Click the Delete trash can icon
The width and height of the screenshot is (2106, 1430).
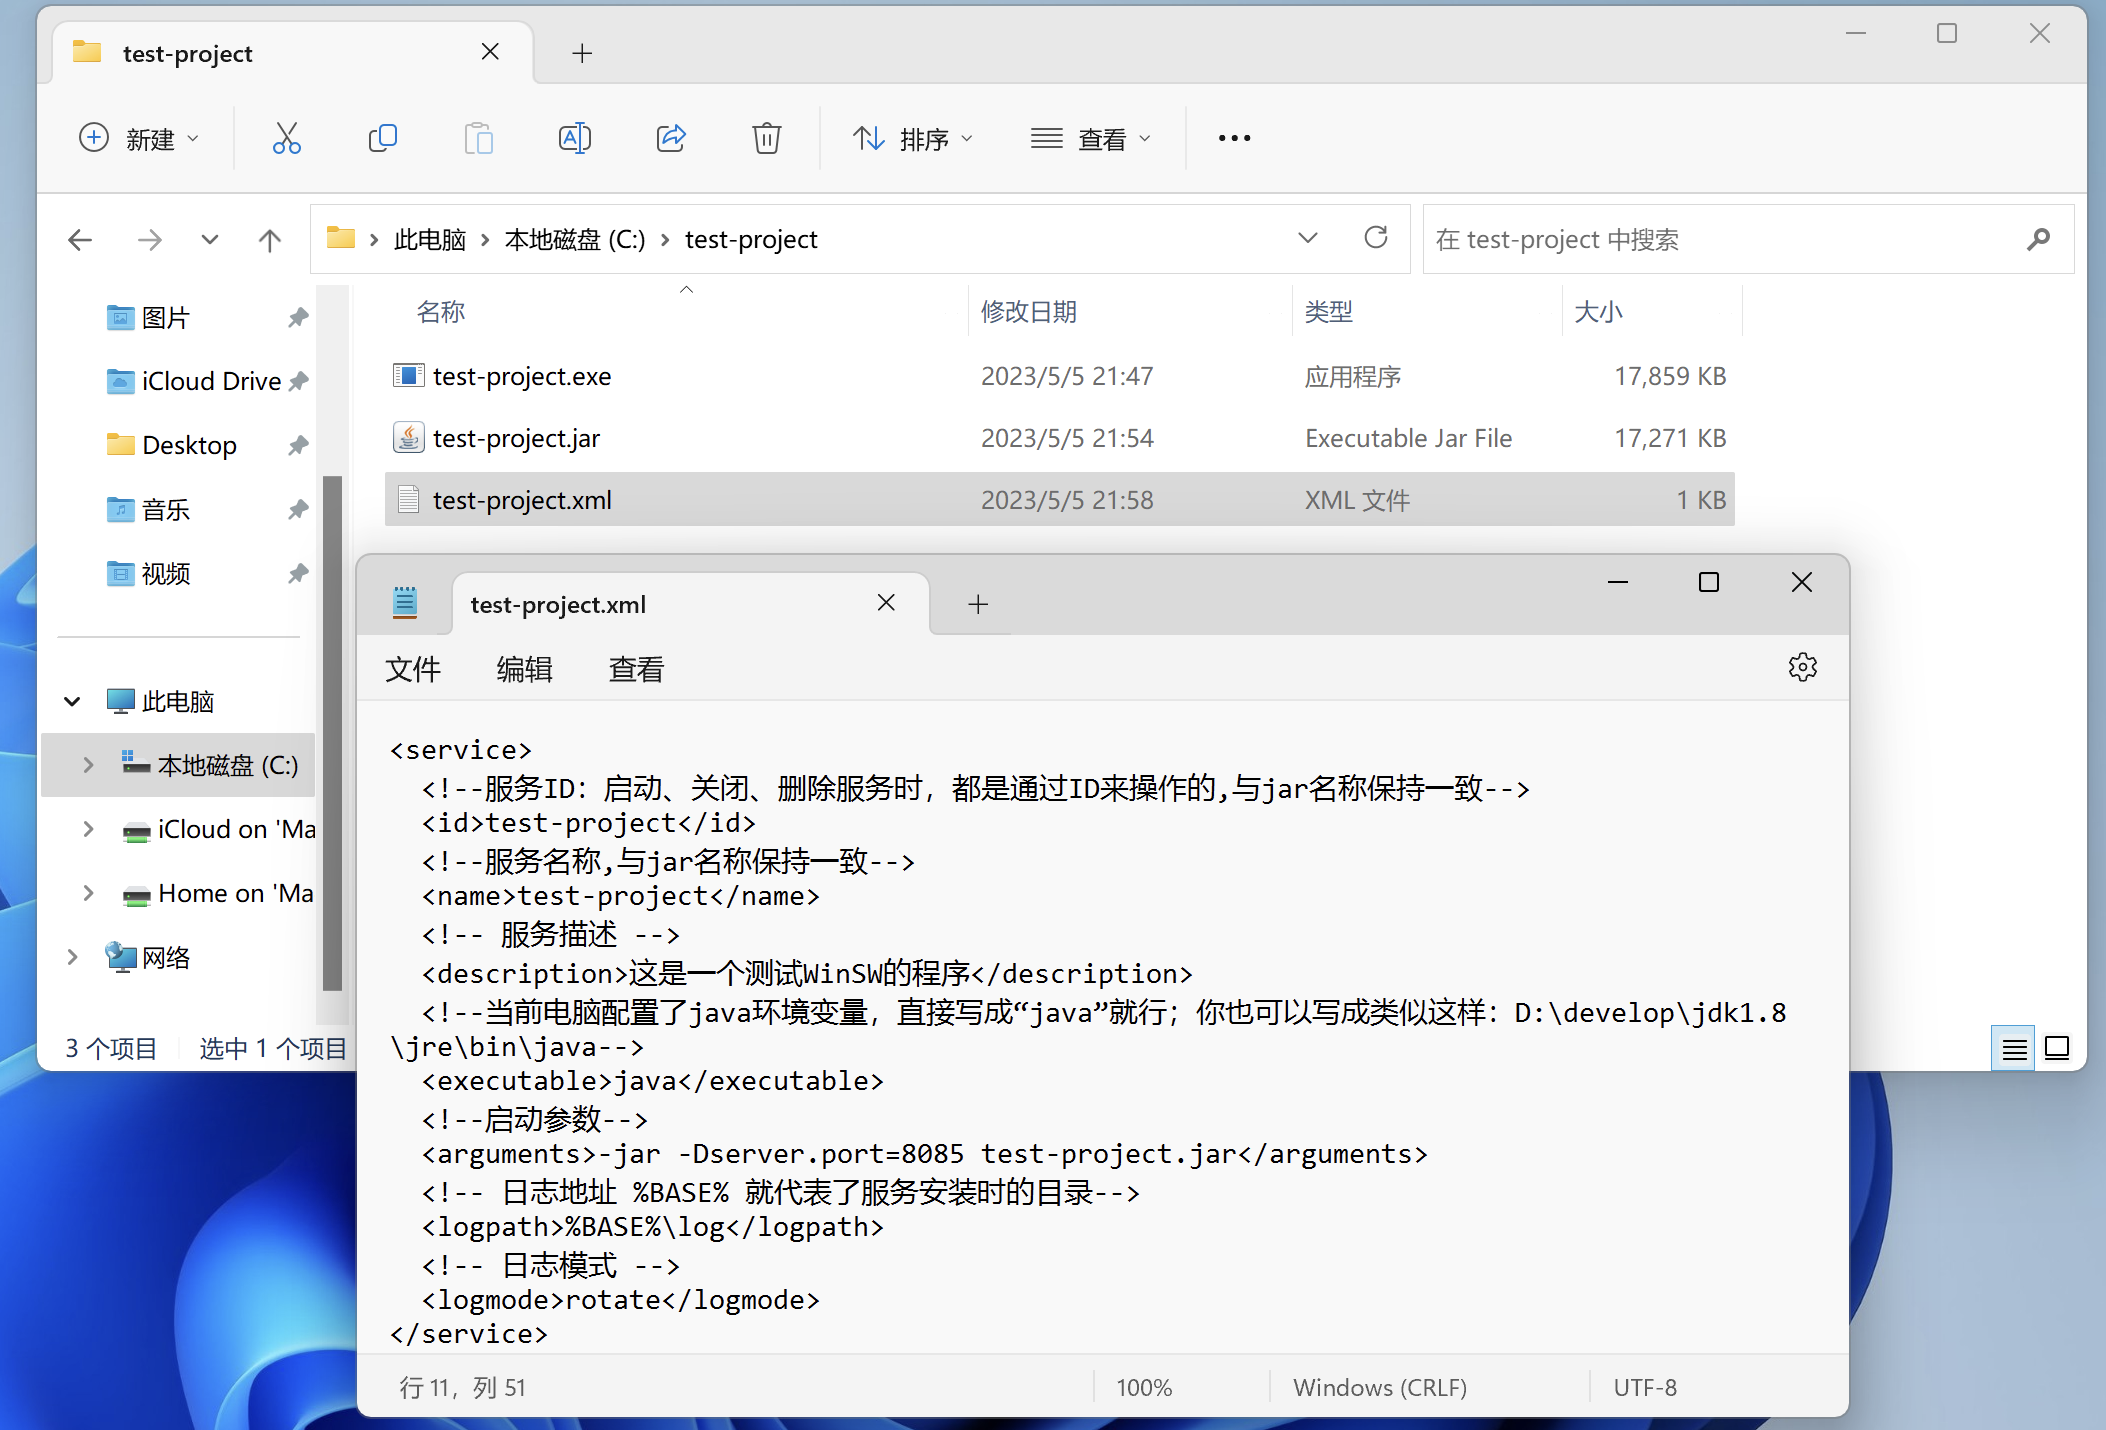(766, 138)
